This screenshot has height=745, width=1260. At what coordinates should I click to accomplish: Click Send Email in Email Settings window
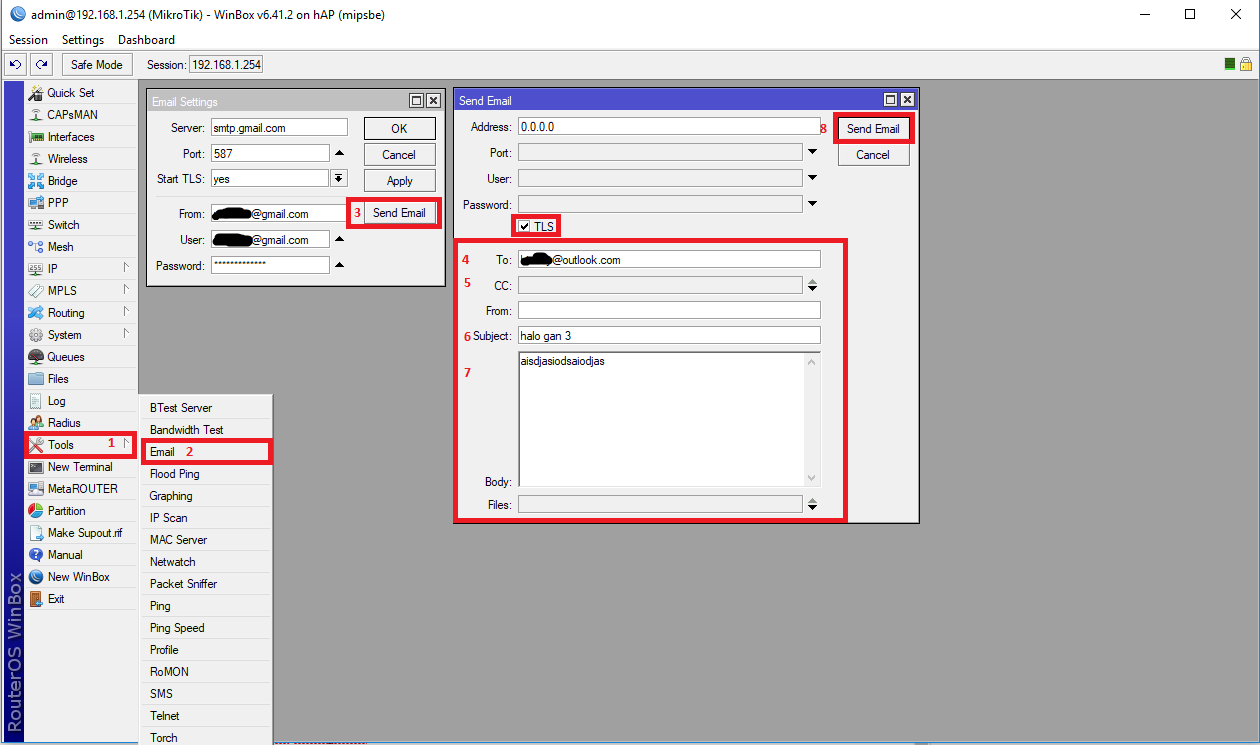click(x=399, y=213)
